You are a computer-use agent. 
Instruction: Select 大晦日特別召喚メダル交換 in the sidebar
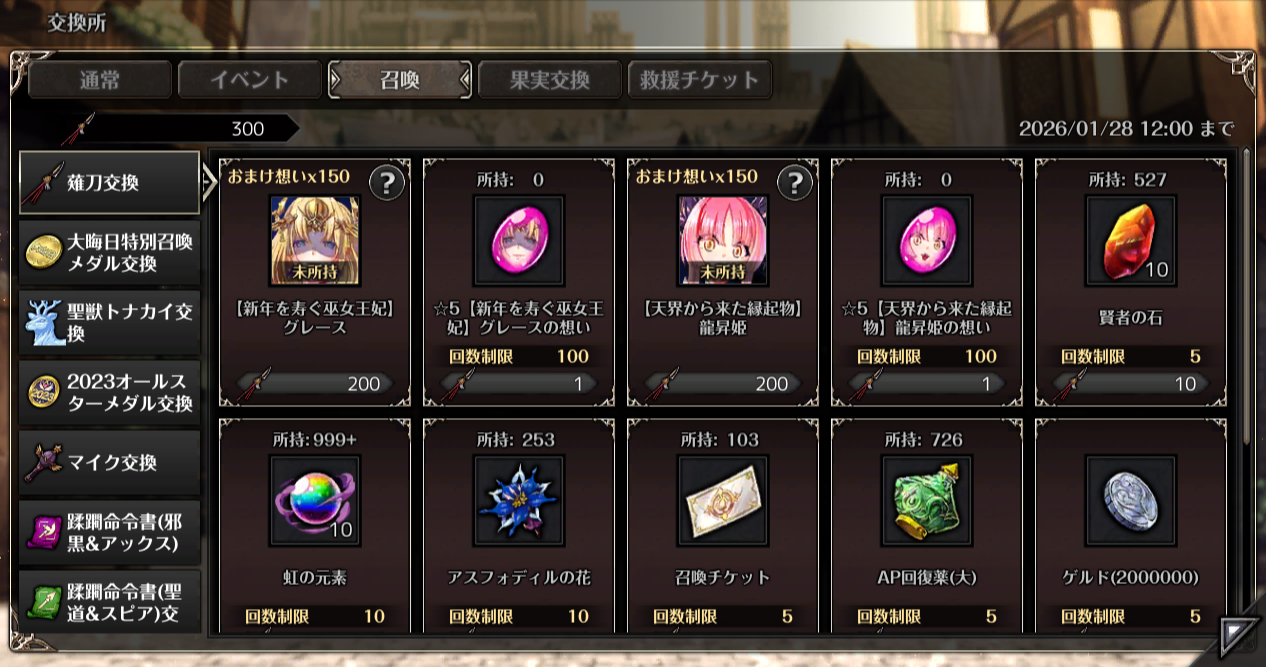pyautogui.click(x=110, y=253)
